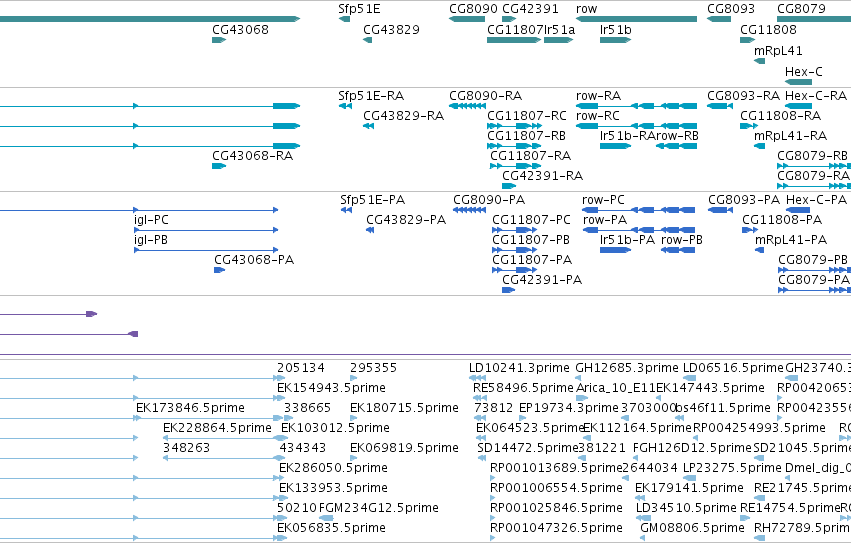Click the CG43068-RA transcript label
Image resolution: width=851 pixels, height=543 pixels.
252,156
